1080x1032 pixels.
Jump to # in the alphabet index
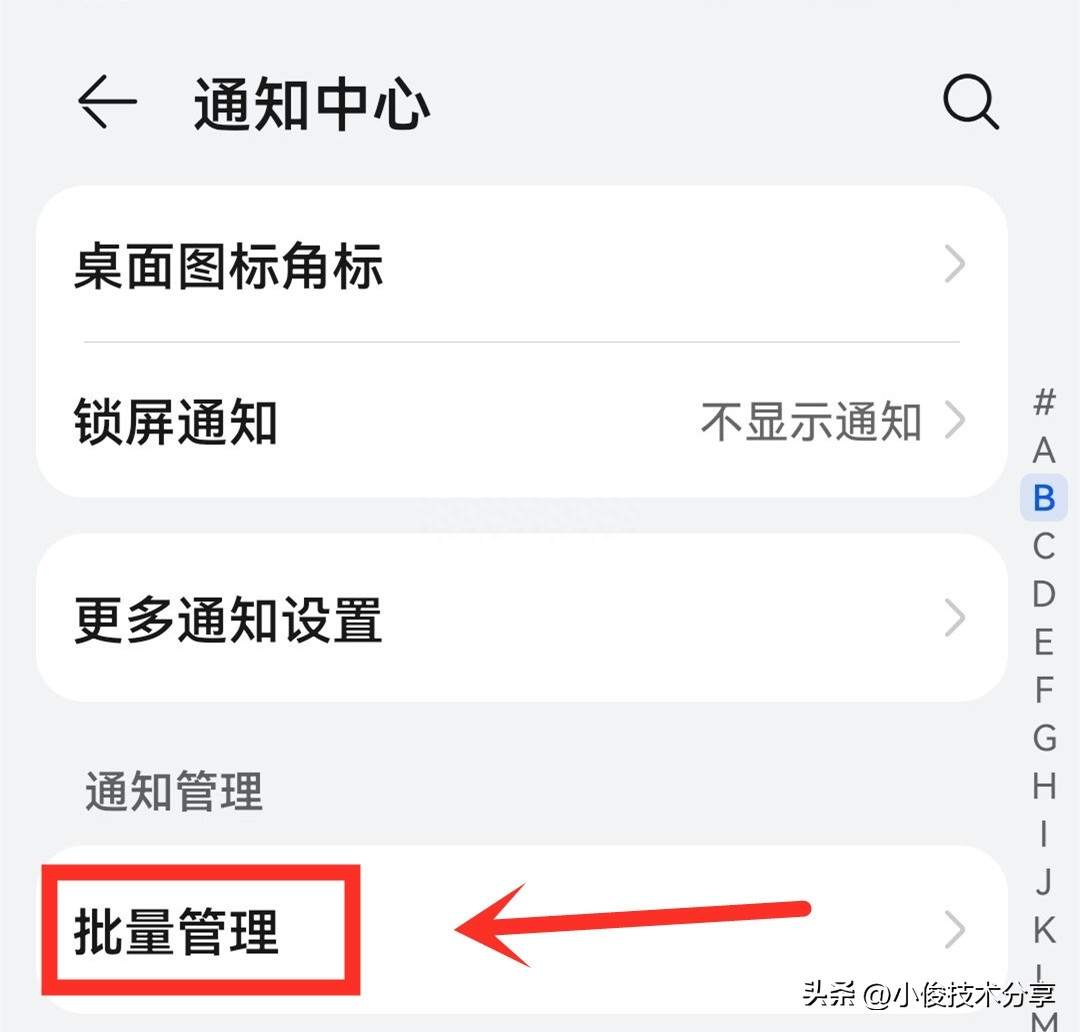tap(1044, 402)
